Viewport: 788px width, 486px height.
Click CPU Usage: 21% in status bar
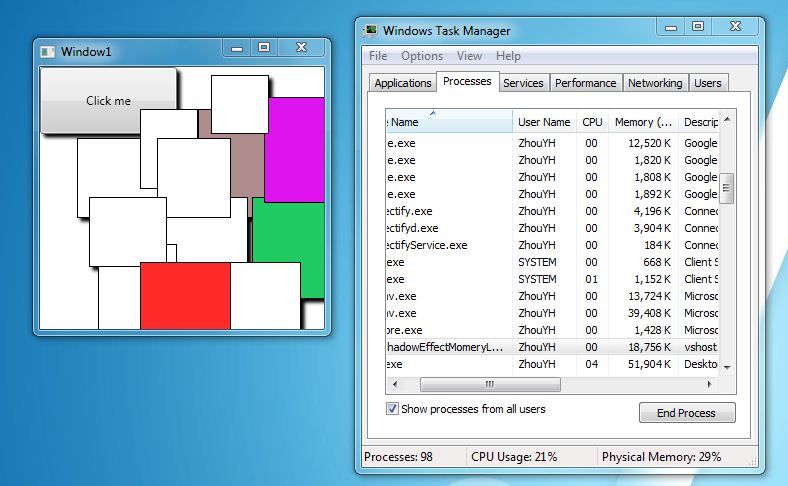coord(514,457)
